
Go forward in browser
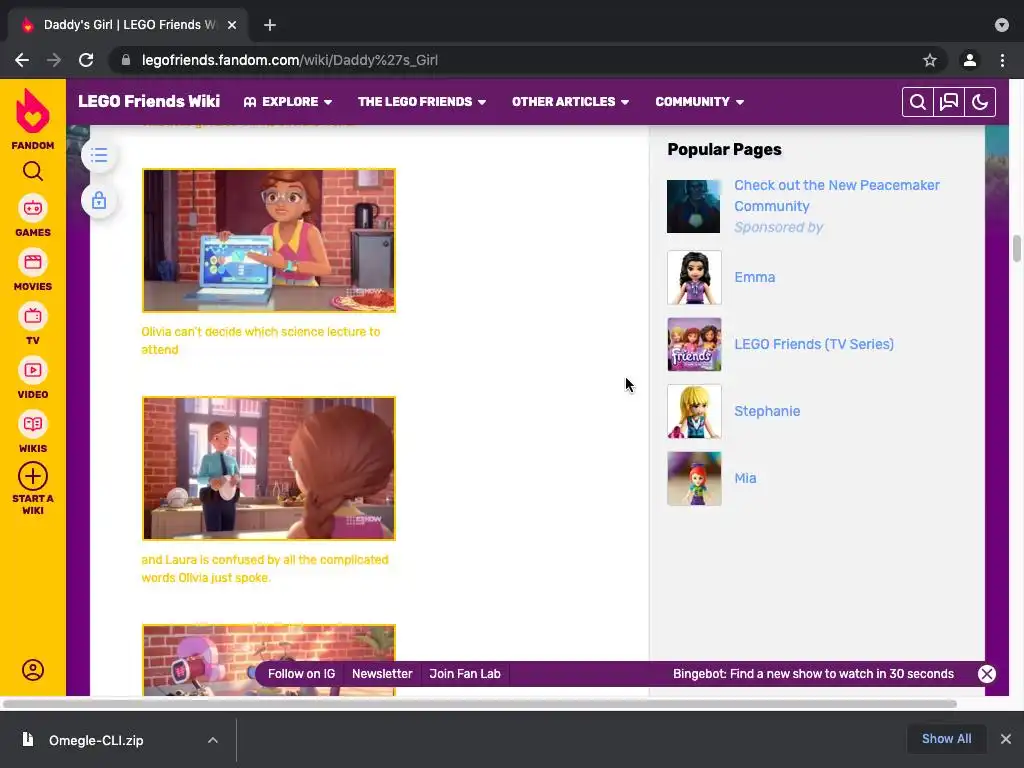[54, 60]
